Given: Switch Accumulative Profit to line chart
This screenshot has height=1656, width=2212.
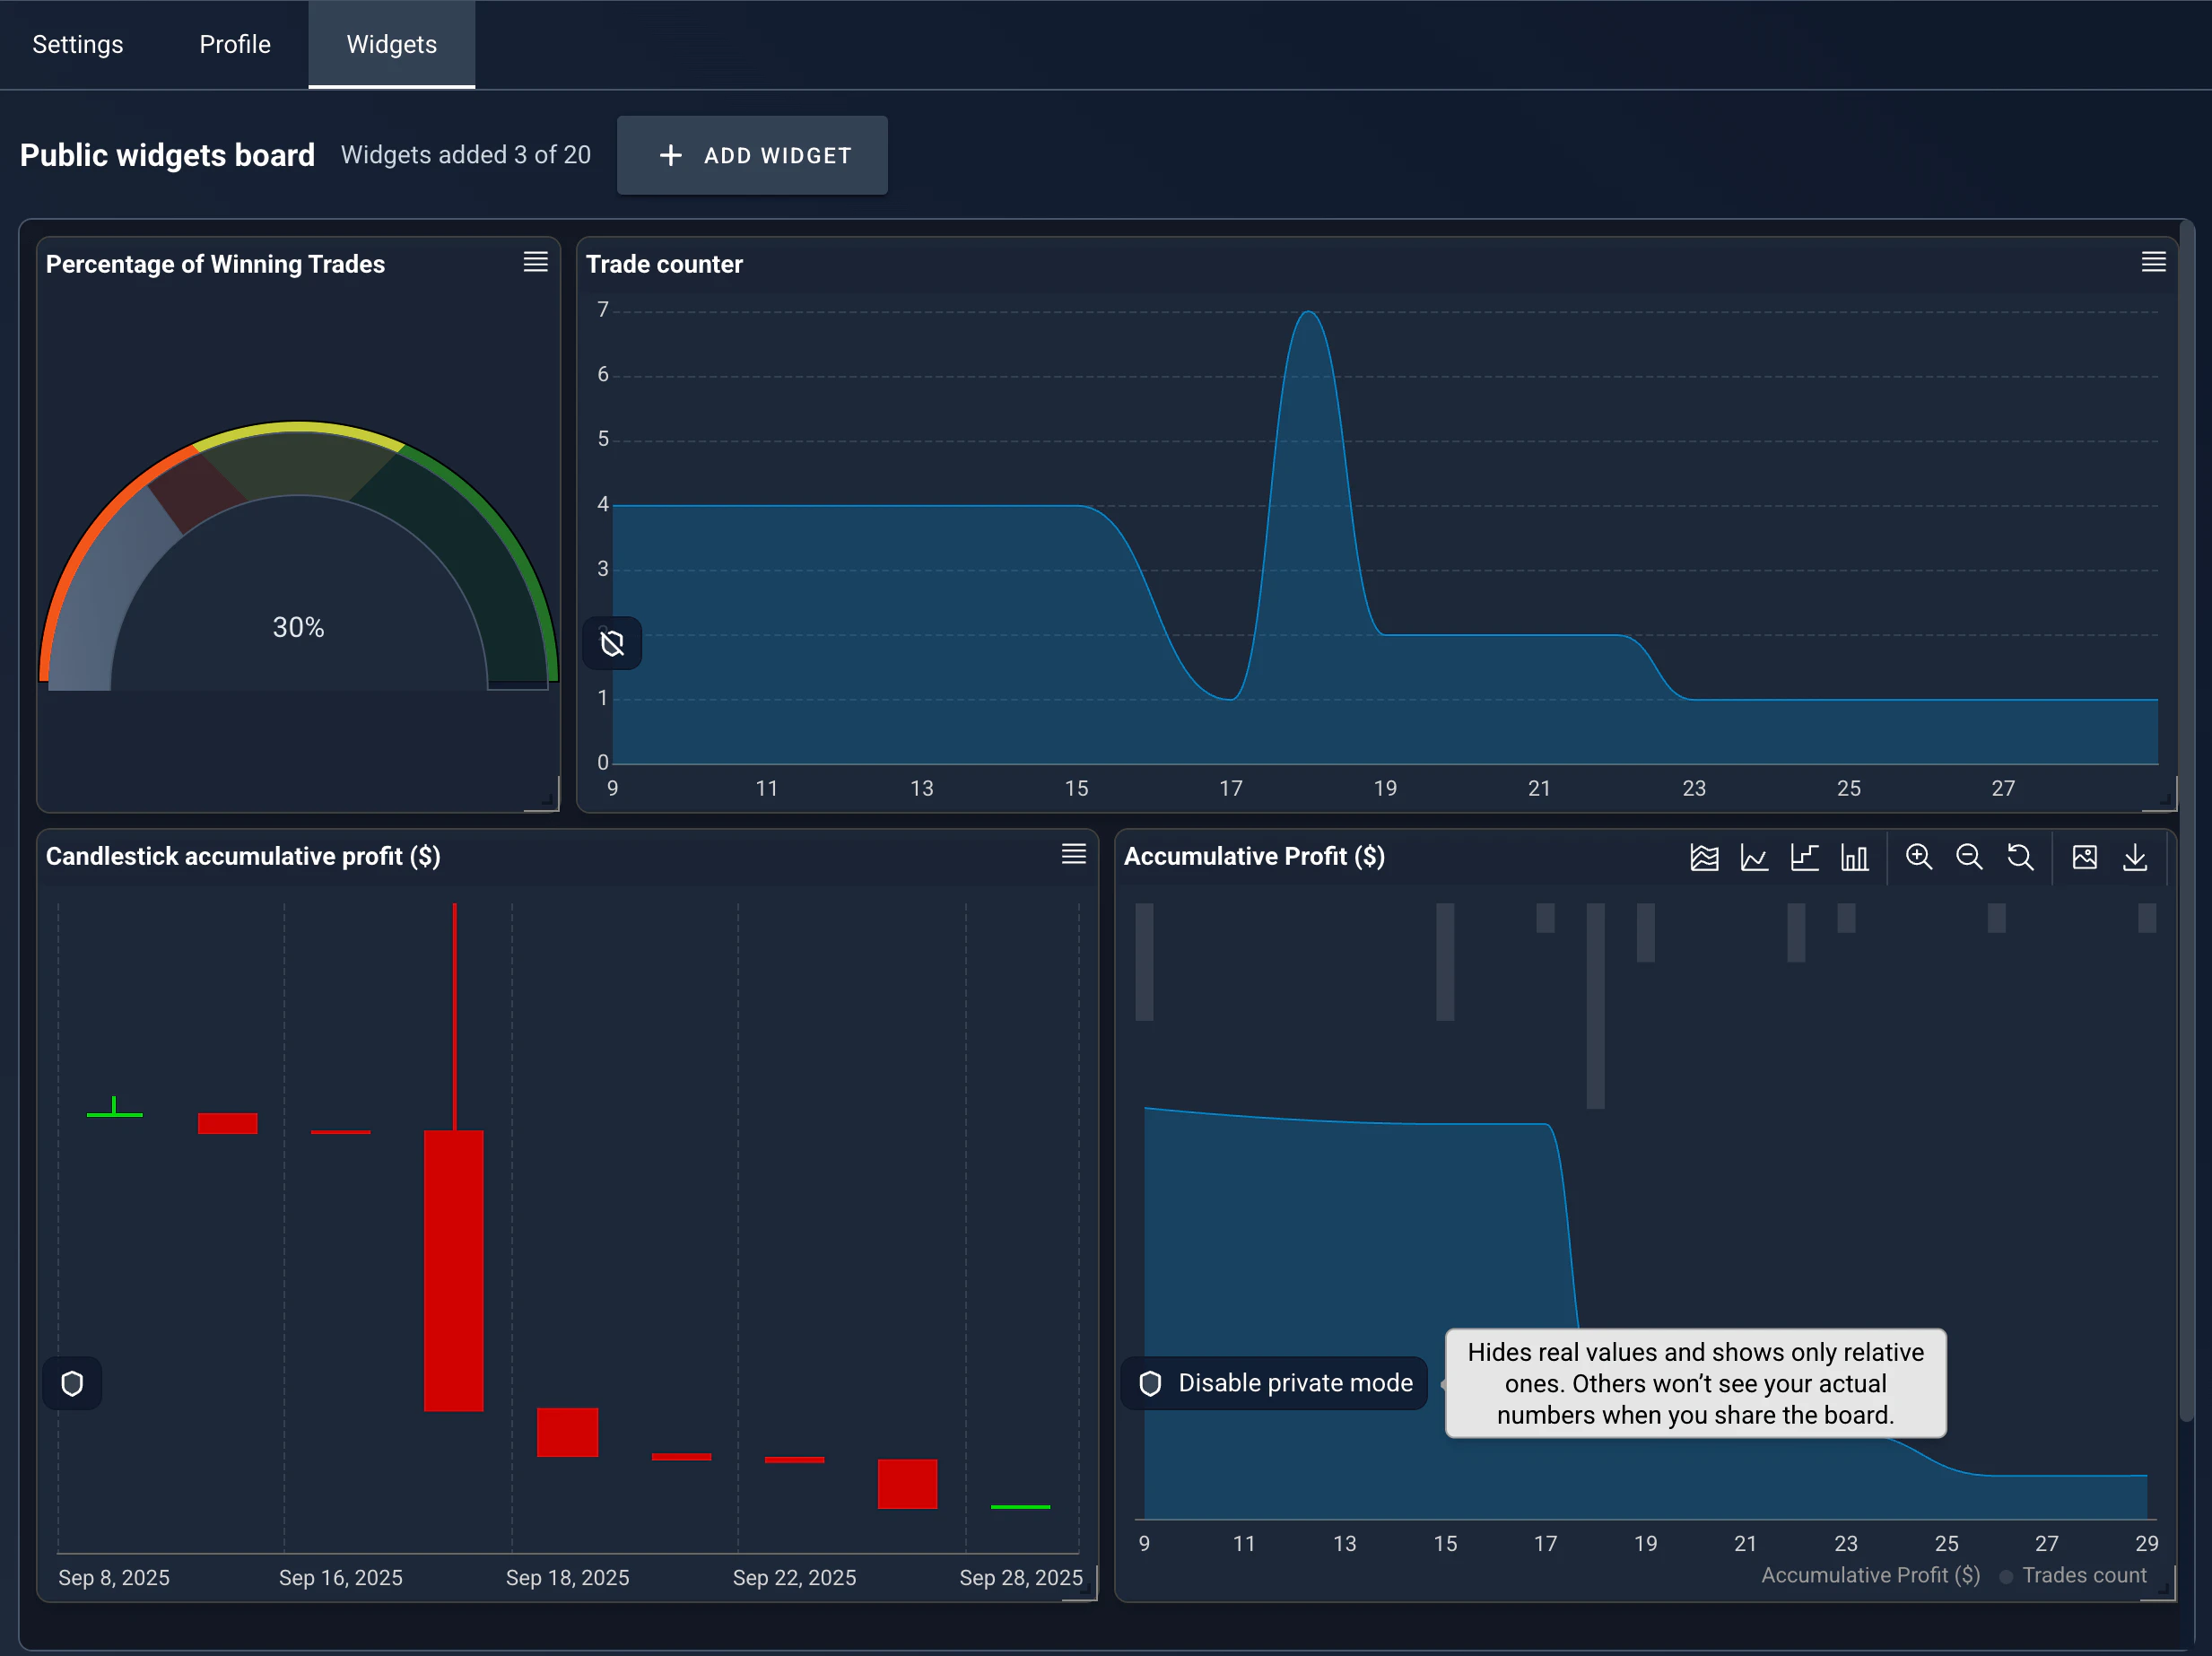Looking at the screenshot, I should point(1754,857).
